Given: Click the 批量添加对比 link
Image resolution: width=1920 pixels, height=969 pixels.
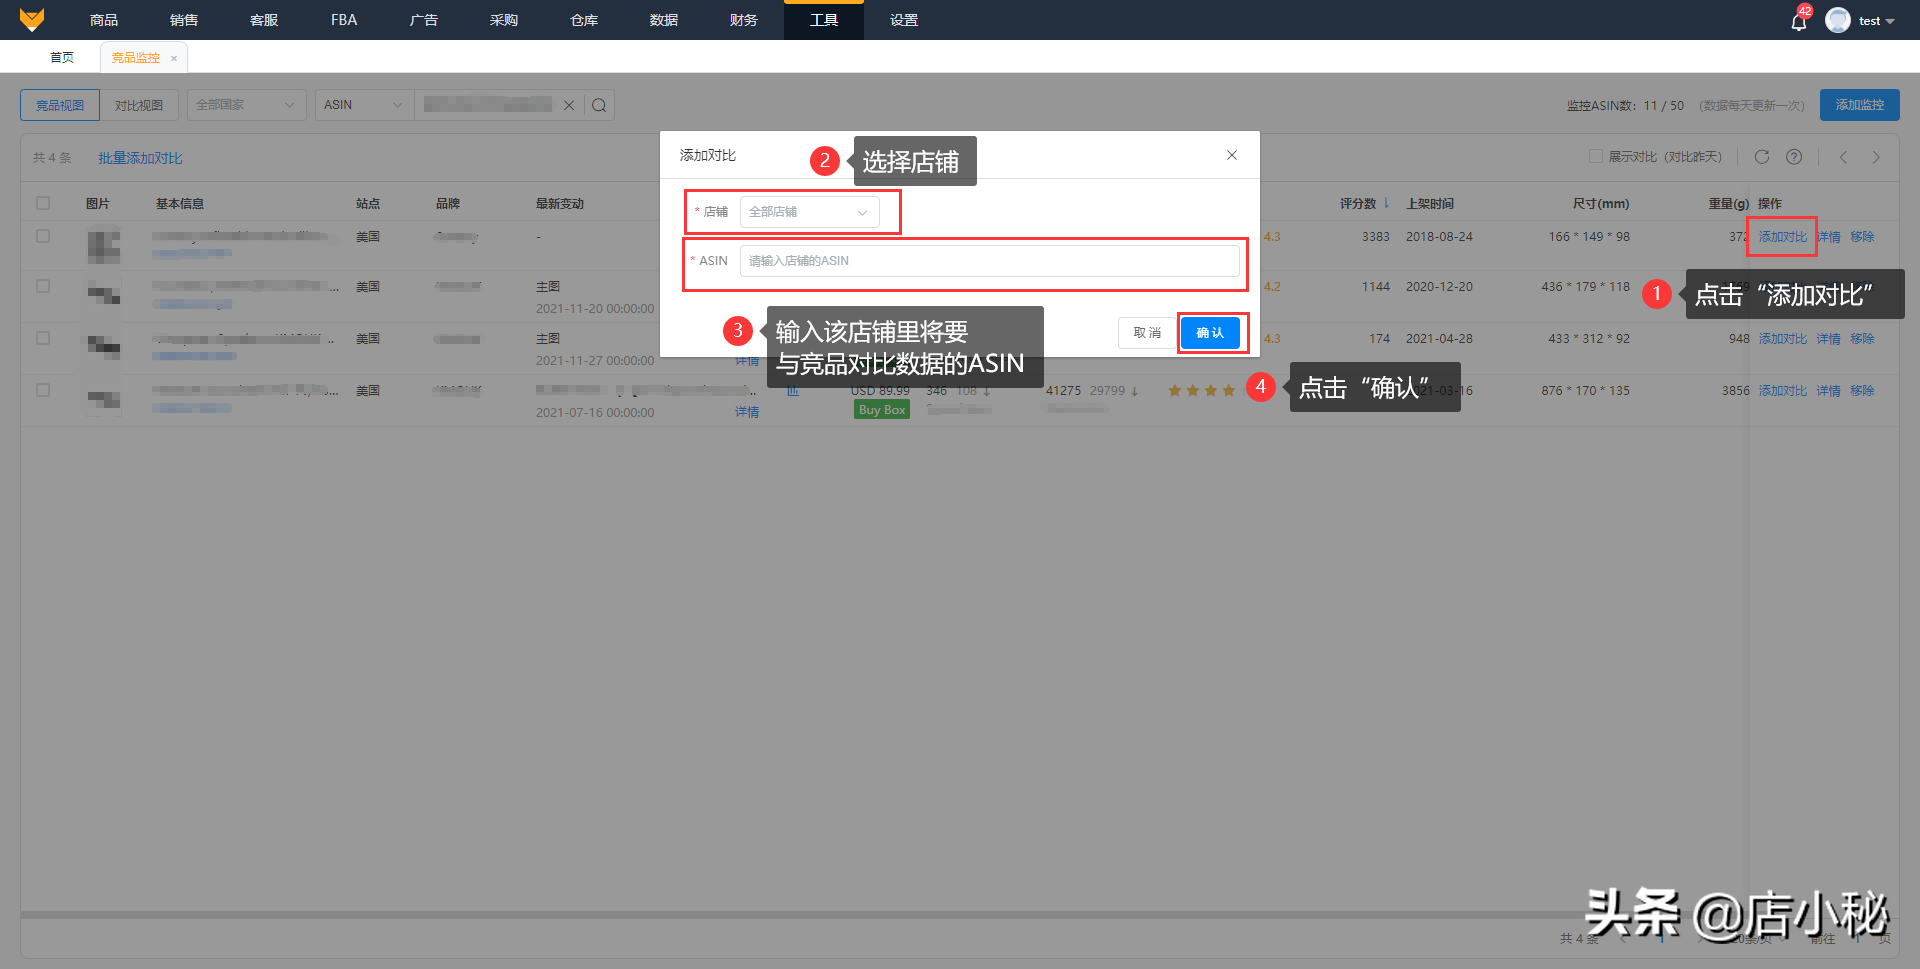Looking at the screenshot, I should coord(140,157).
